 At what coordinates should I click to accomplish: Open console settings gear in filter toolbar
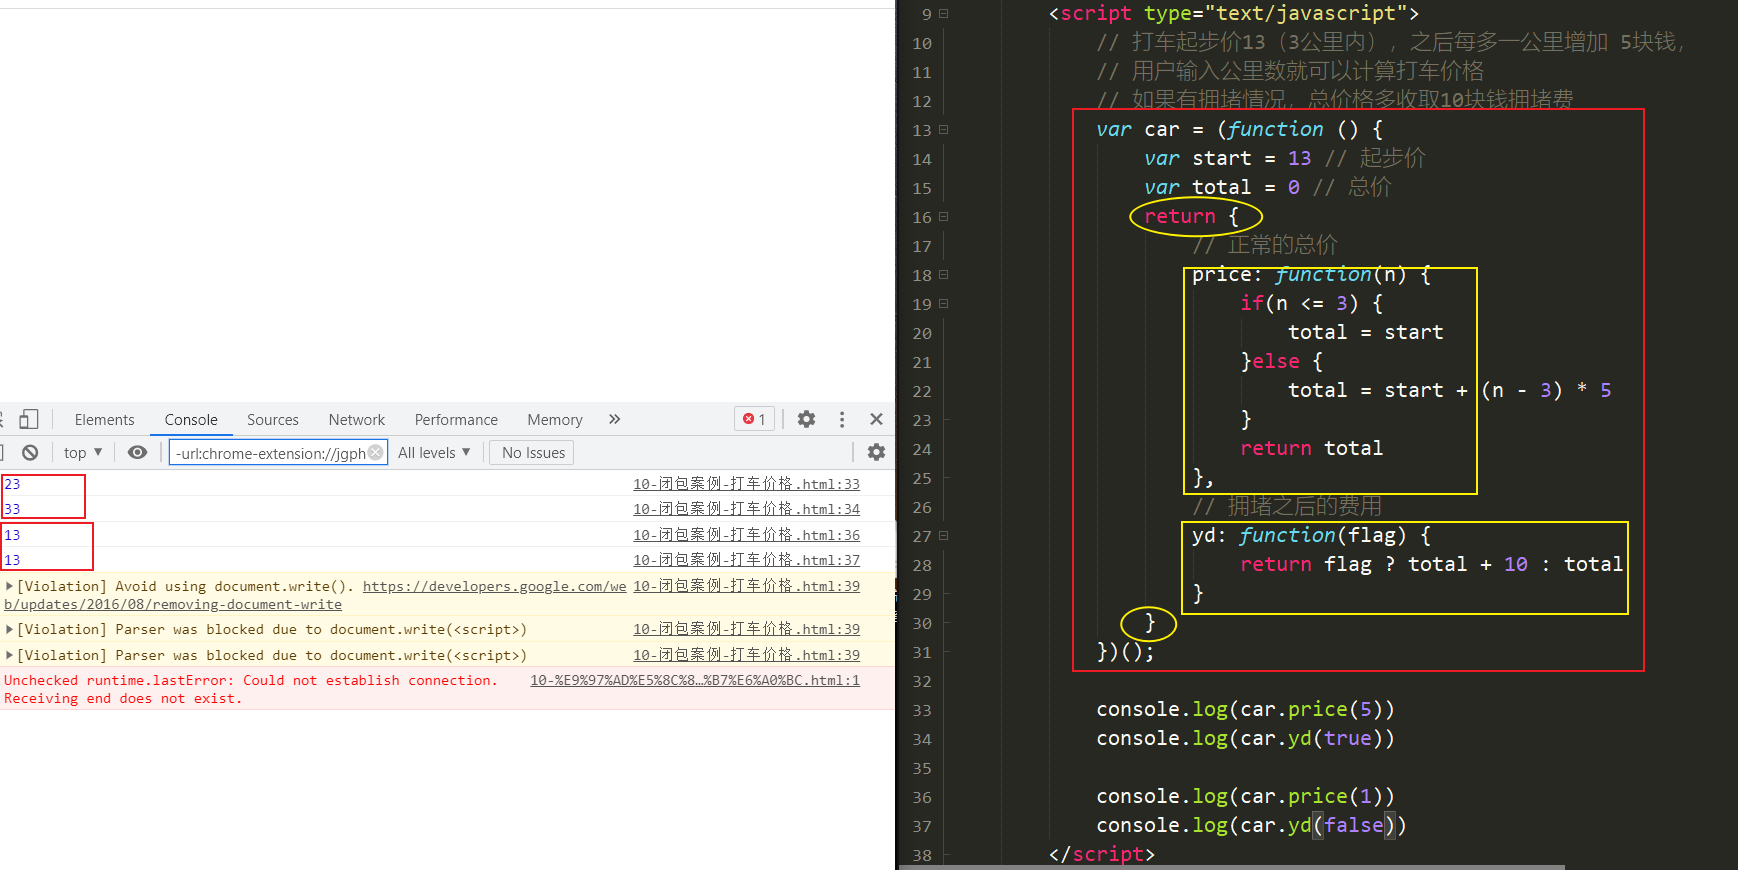[x=876, y=452]
